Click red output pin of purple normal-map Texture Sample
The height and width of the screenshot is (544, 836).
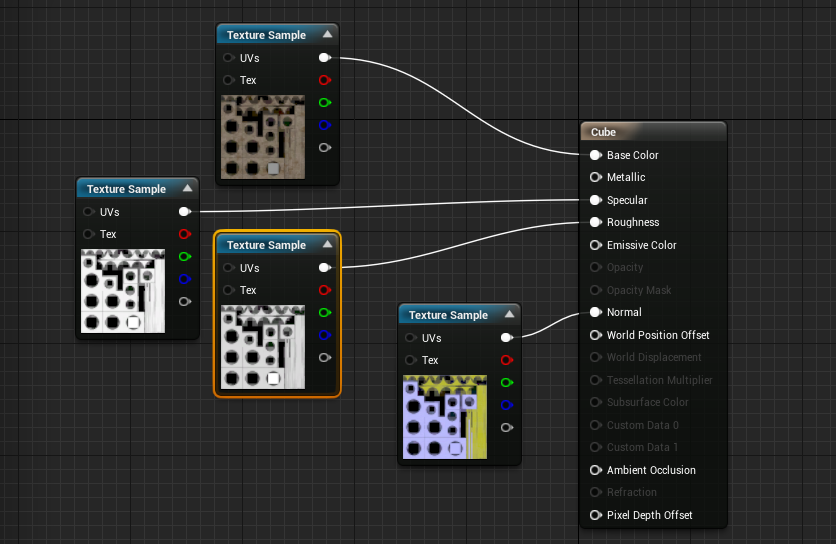click(x=506, y=360)
